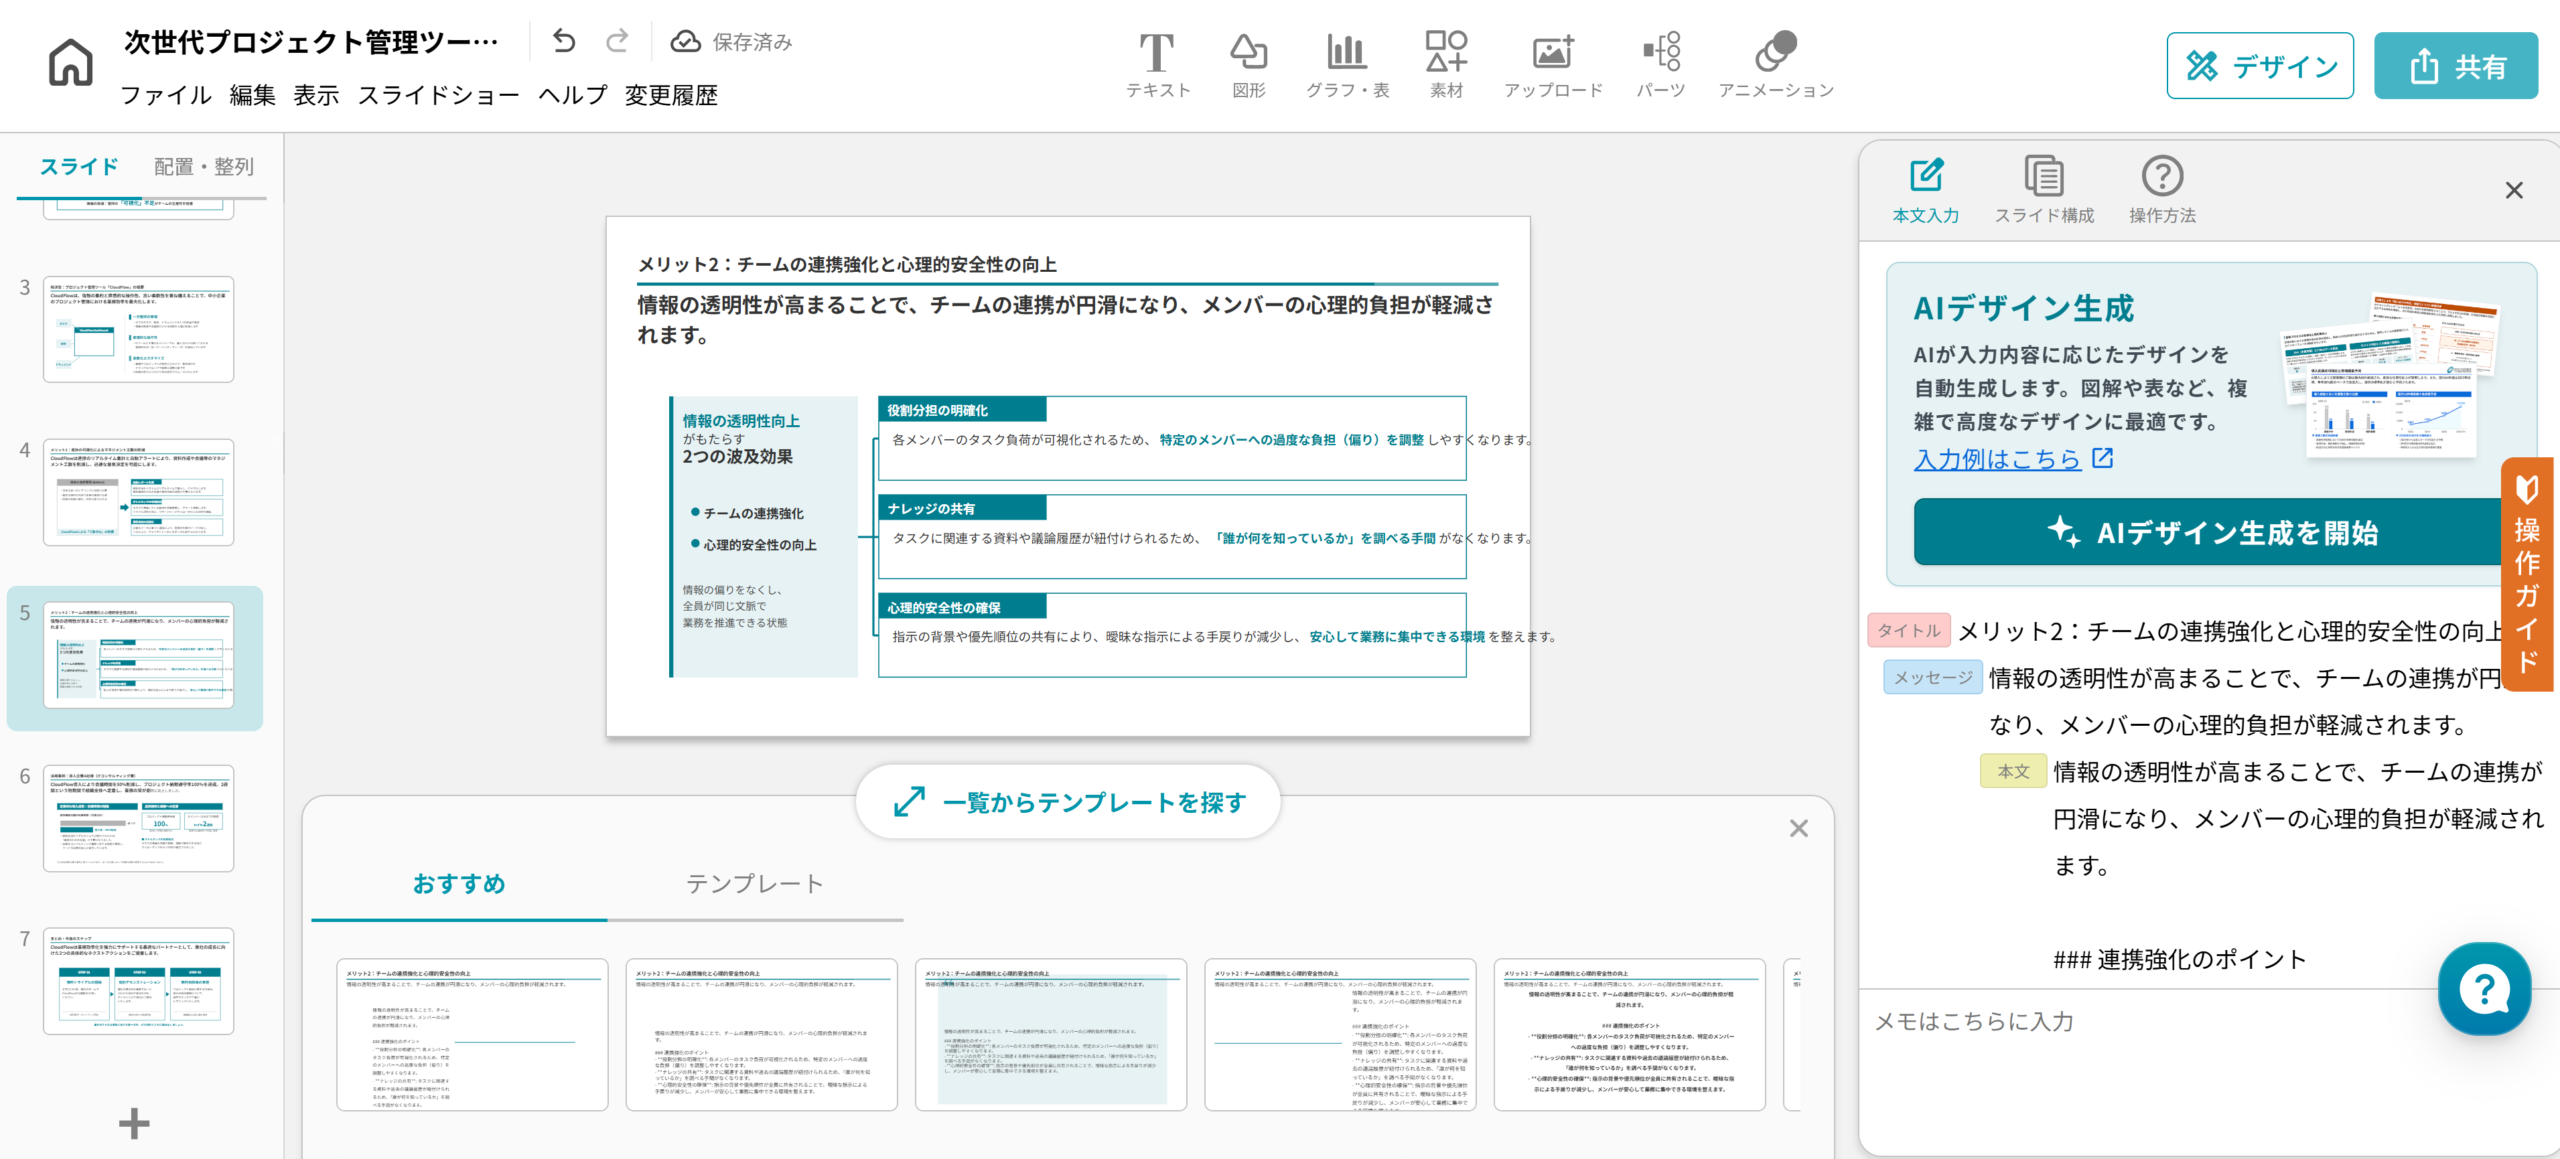
Task: Open the 表示 menu
Action: coord(316,95)
